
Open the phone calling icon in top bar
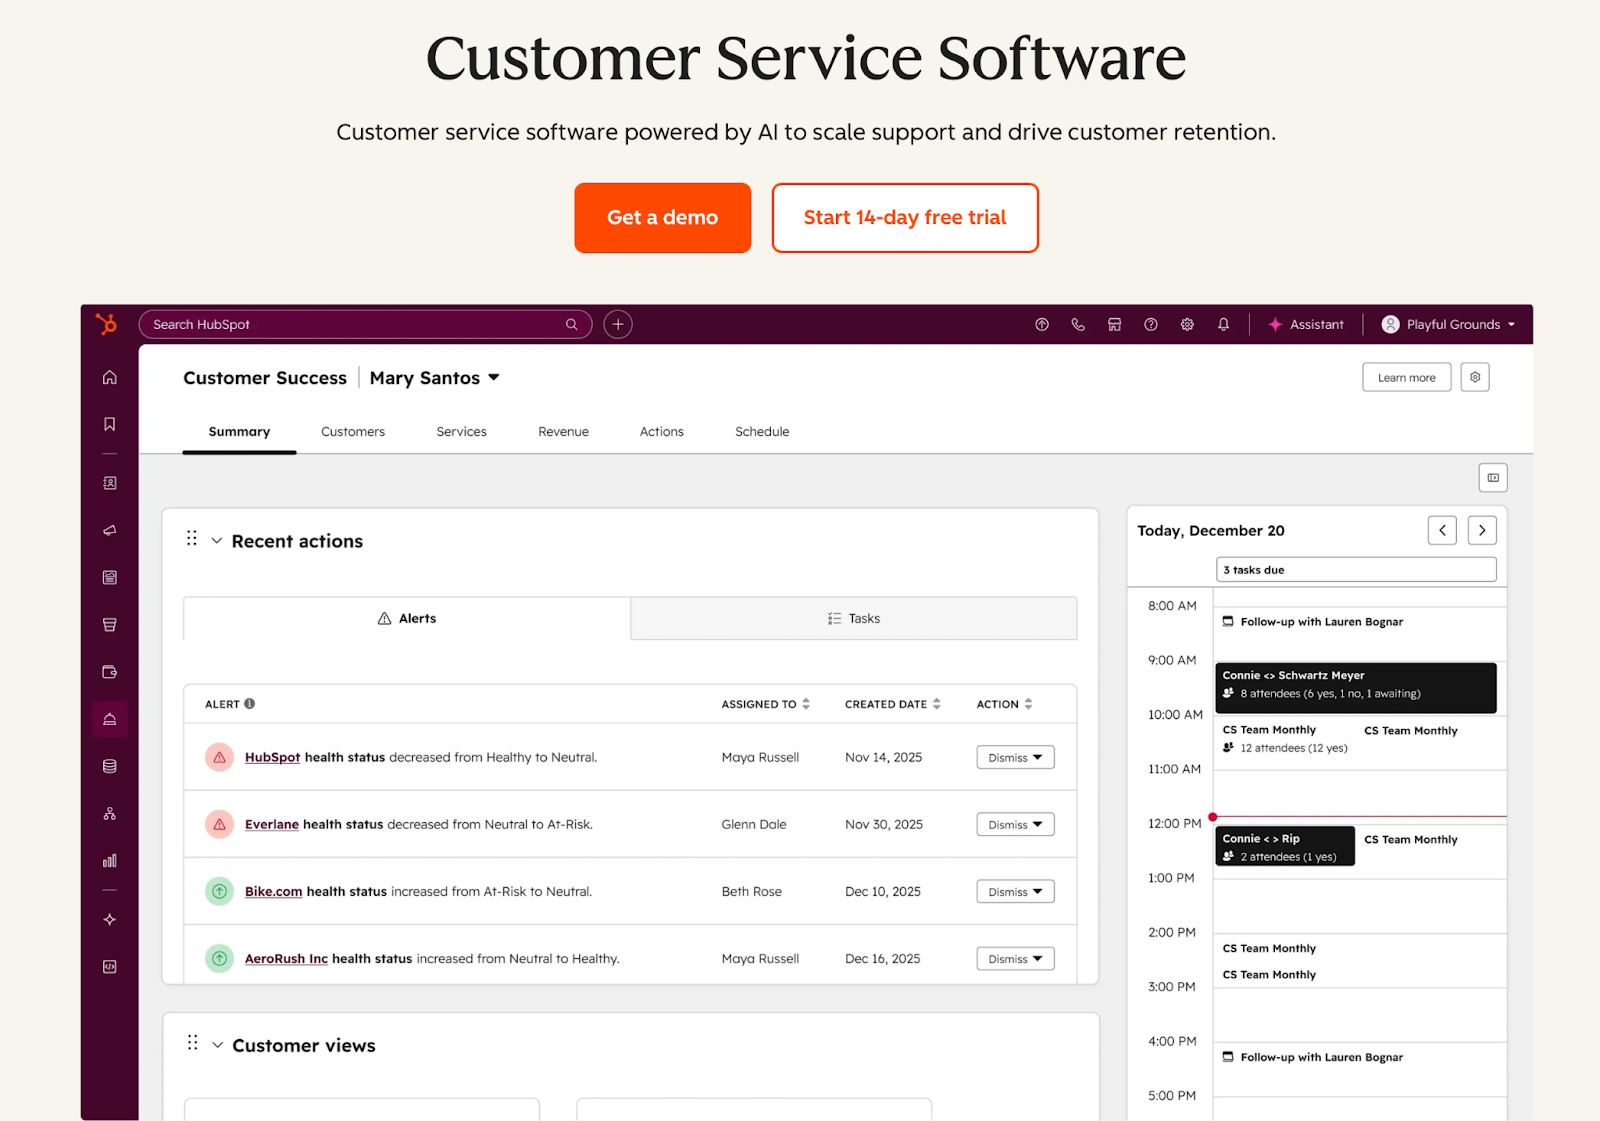[1078, 324]
